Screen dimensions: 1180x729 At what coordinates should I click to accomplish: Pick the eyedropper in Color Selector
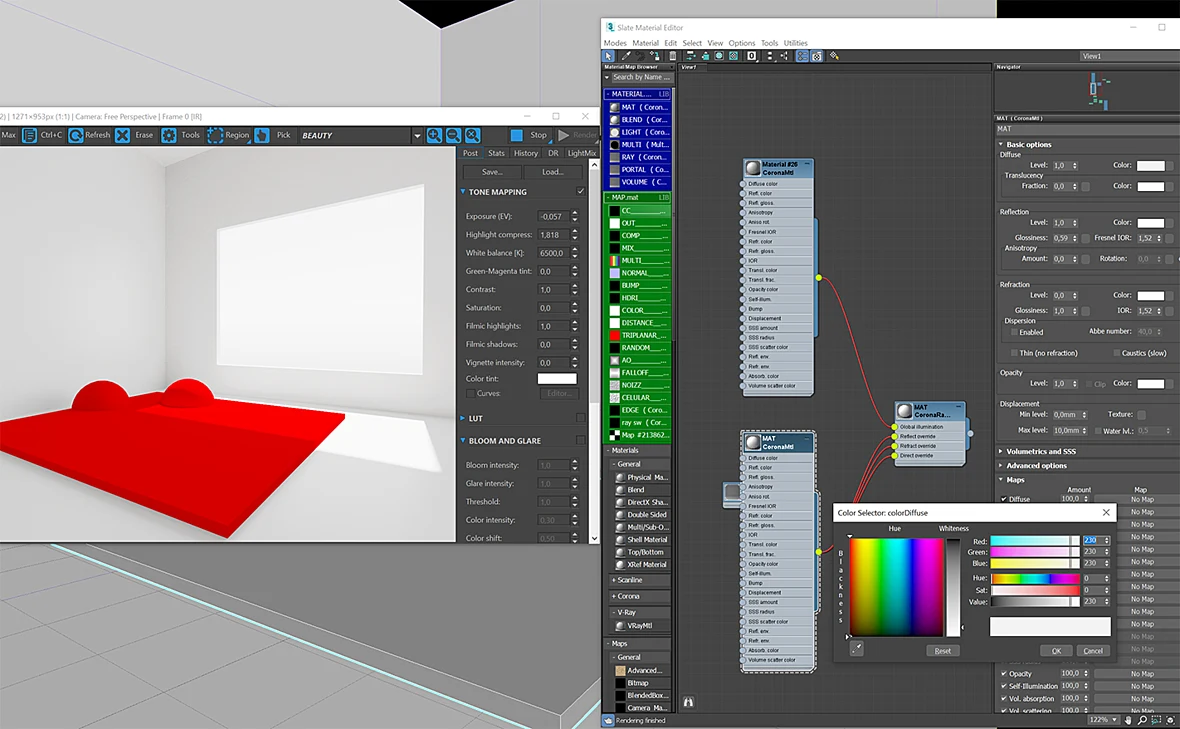pos(856,649)
